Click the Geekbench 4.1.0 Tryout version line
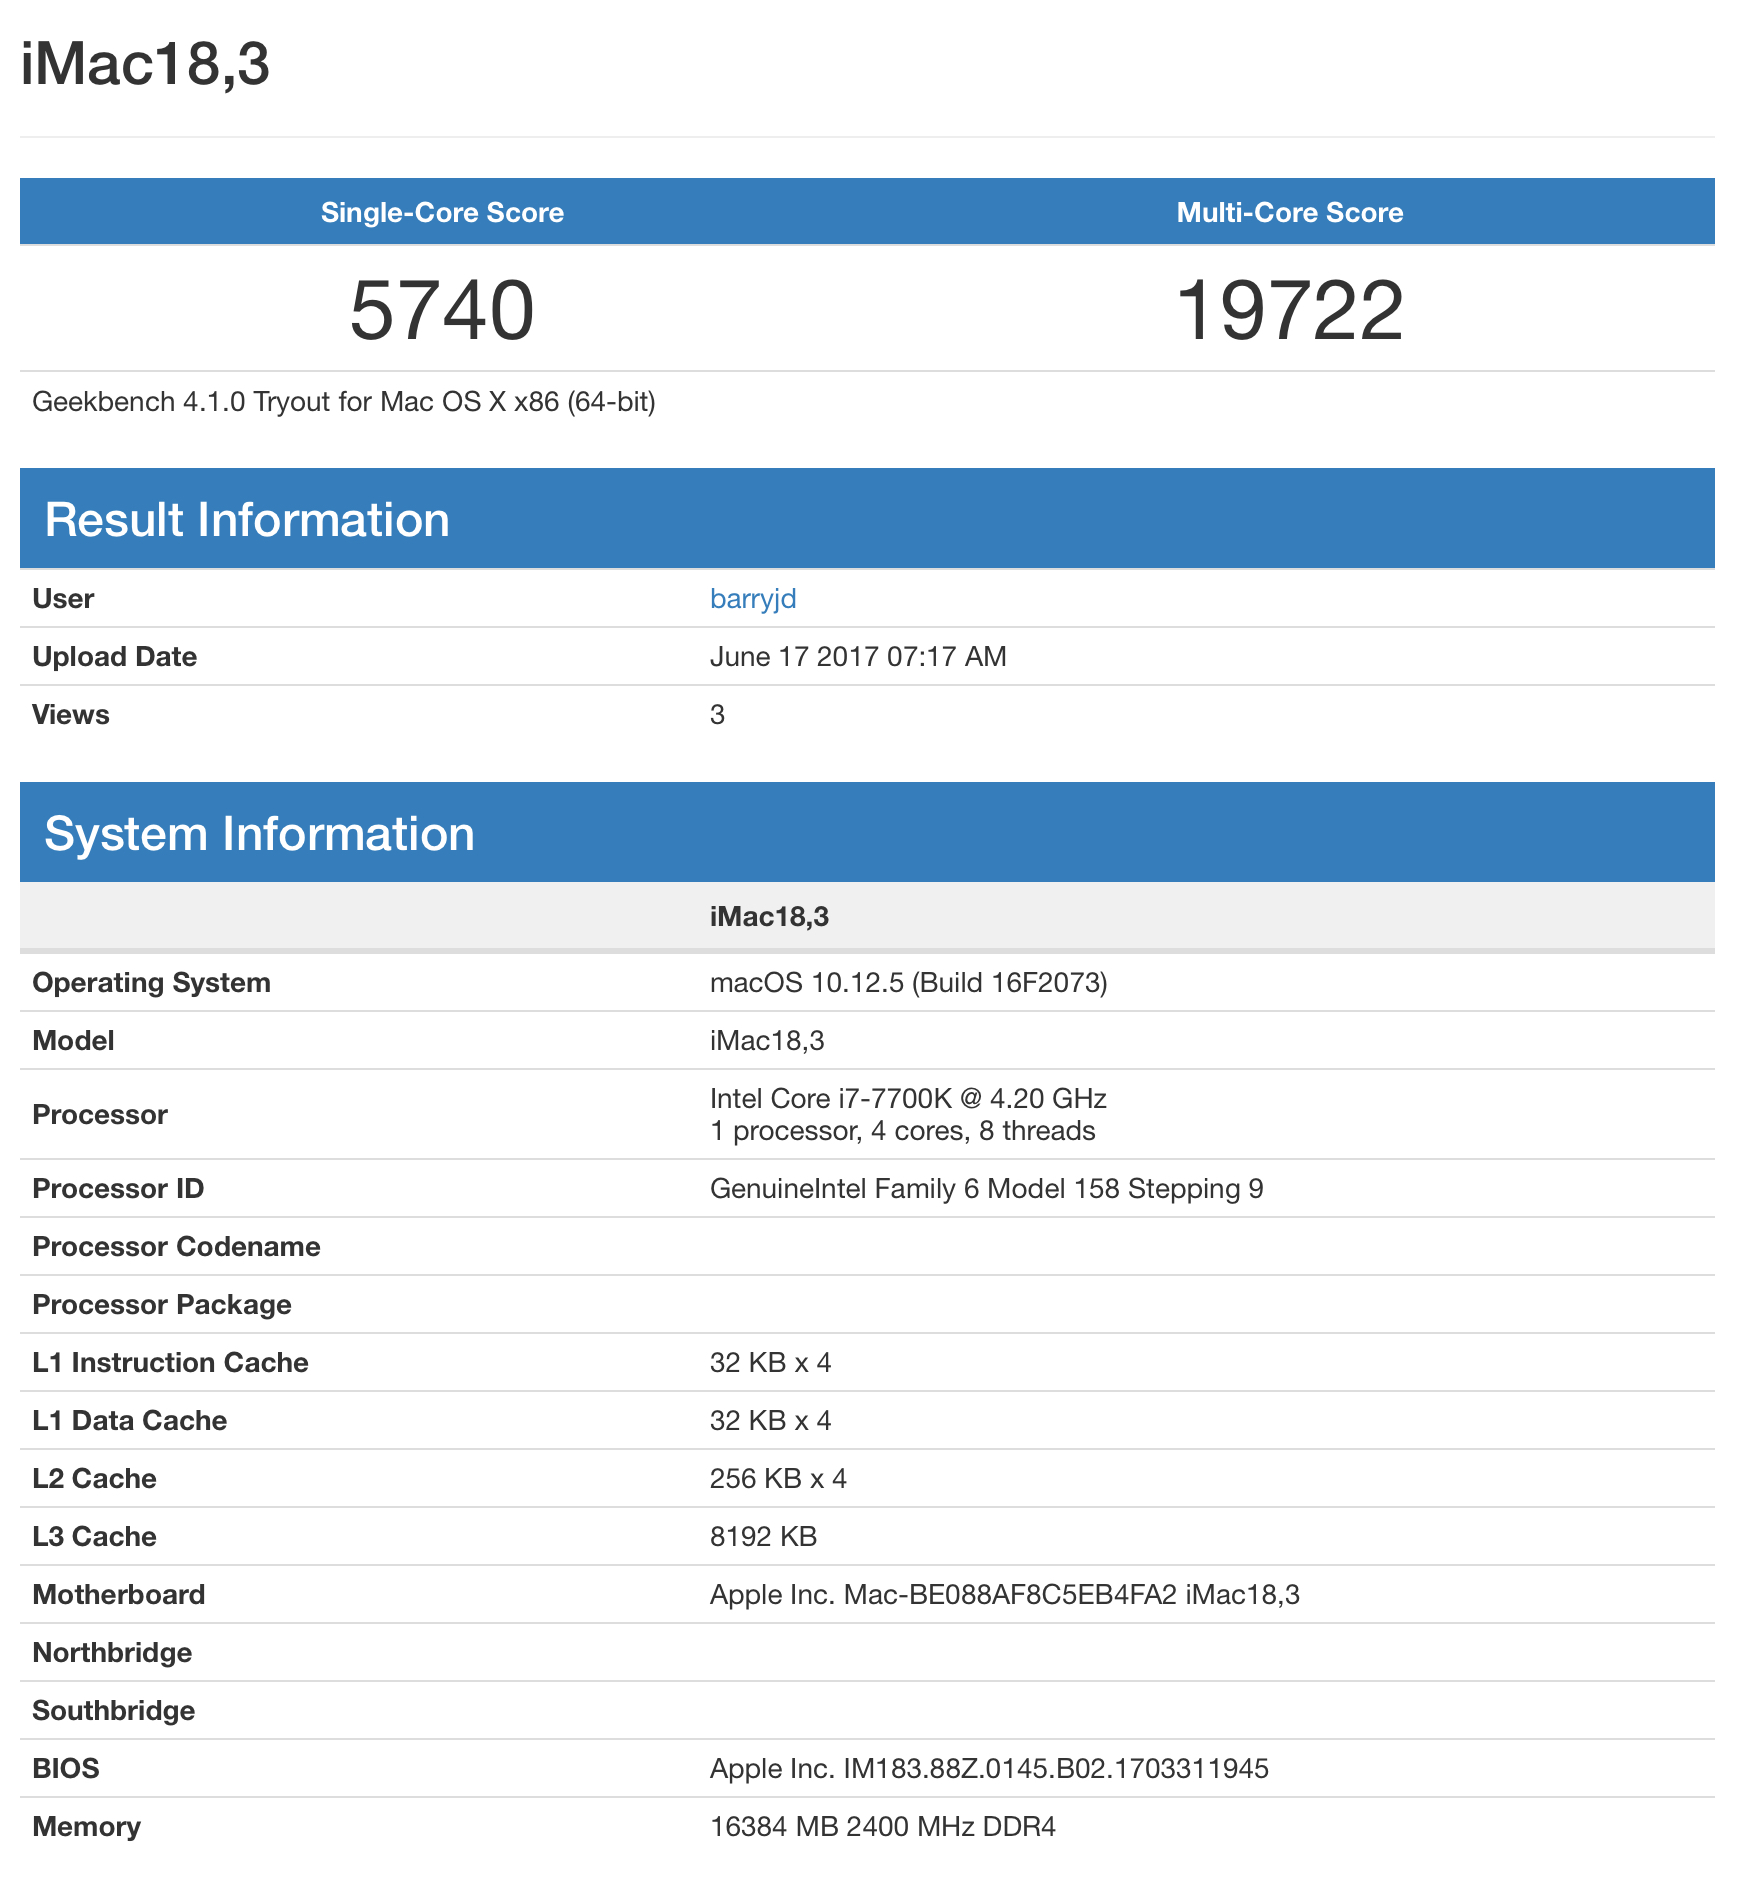Image resolution: width=1740 pixels, height=1880 pixels. pos(344,402)
